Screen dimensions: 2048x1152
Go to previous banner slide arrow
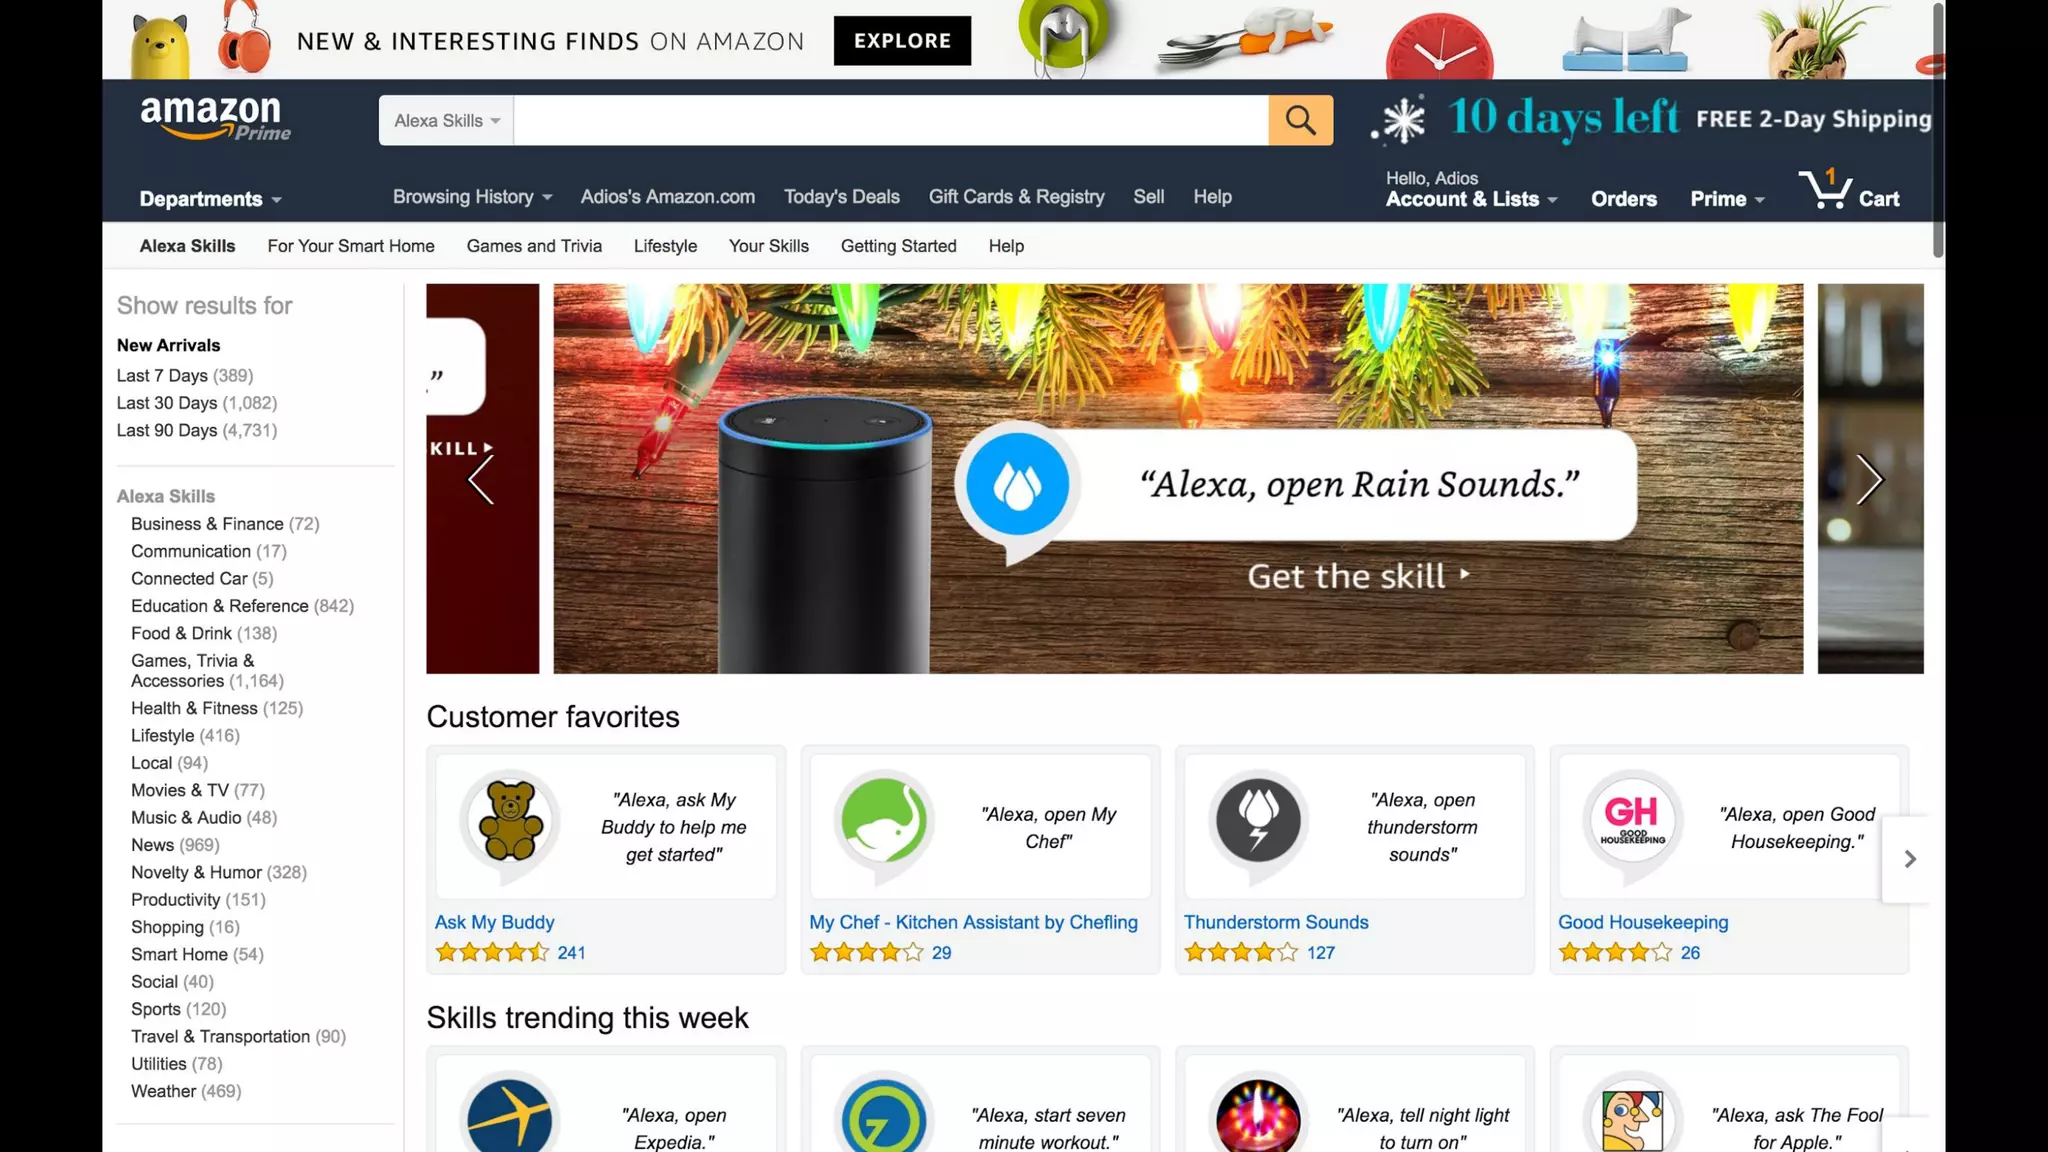coord(481,479)
